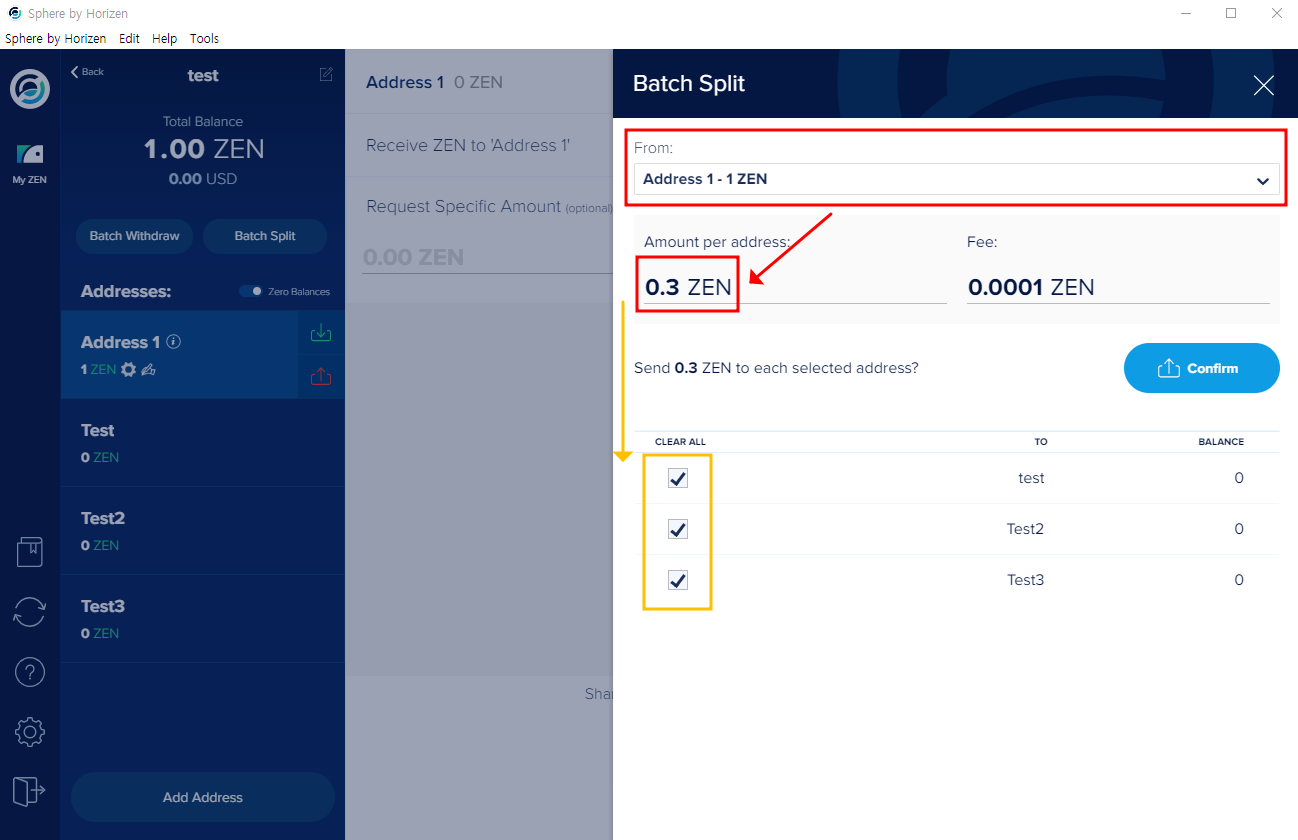Screen dimensions: 1298x840
Task: Click the info icon next to Address 1
Action: click(x=173, y=341)
